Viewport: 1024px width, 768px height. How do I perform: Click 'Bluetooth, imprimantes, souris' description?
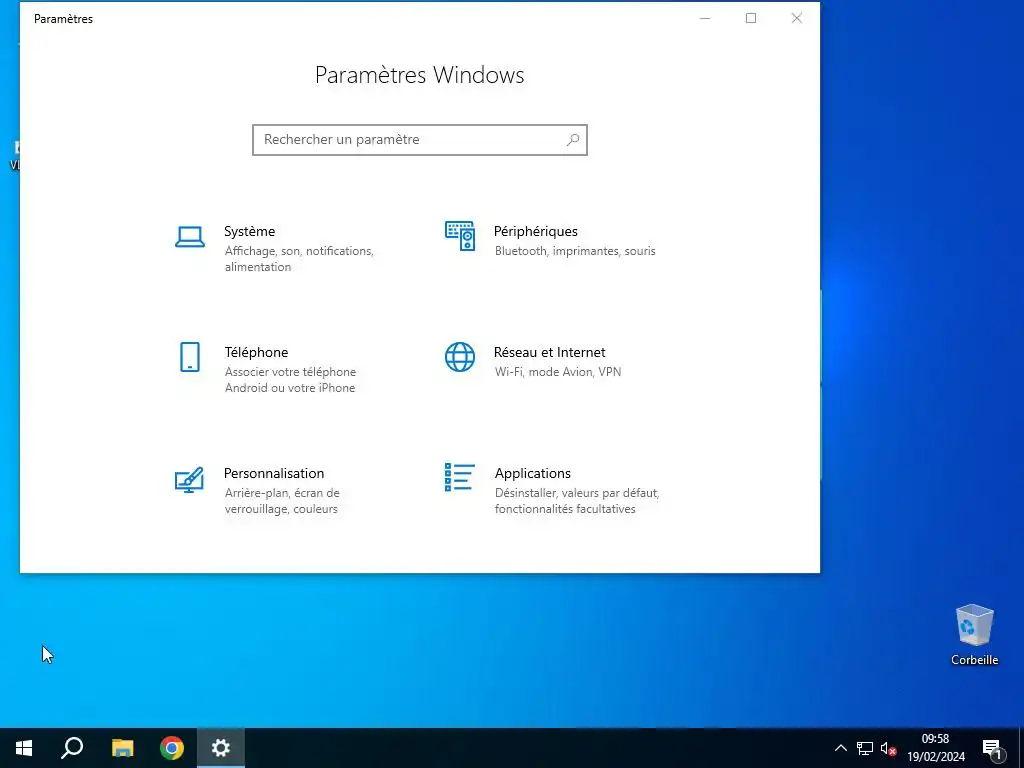[575, 251]
